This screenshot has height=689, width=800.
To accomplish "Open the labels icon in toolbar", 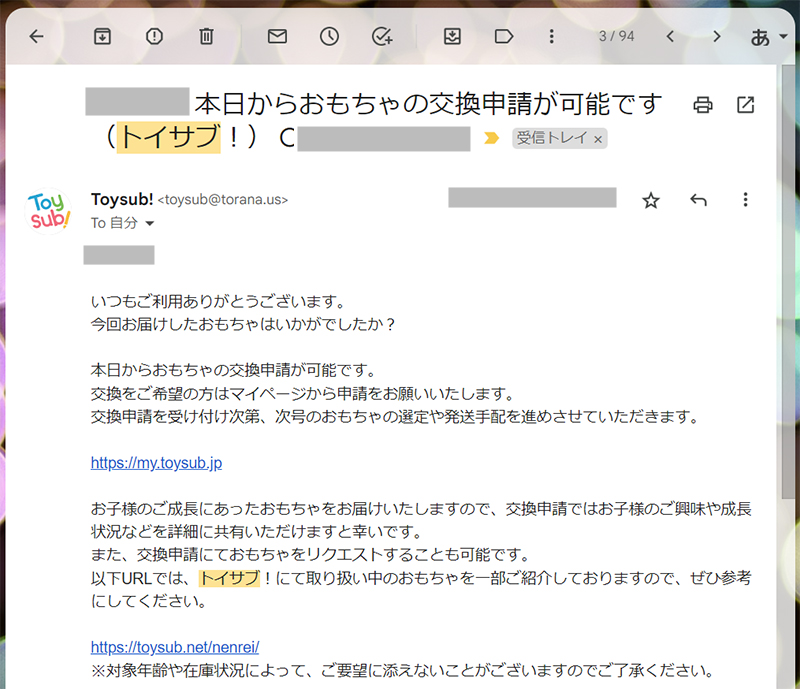I will coord(504,36).
